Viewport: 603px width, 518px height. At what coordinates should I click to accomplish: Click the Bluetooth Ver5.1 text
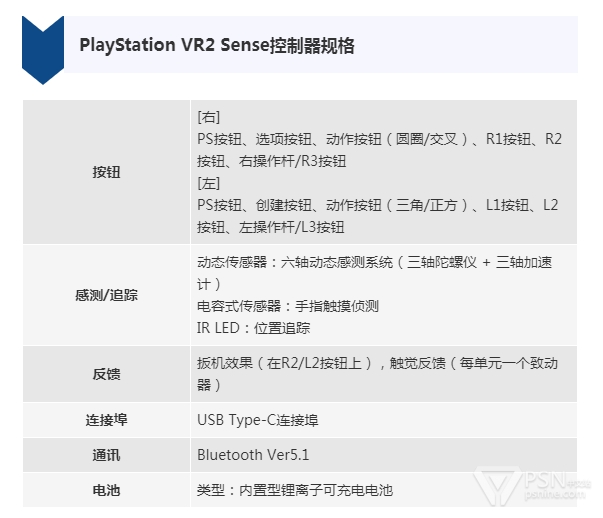click(253, 455)
